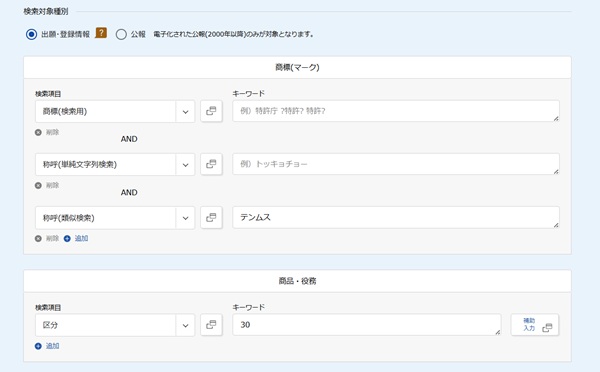Select the 公報 radio button
This screenshot has height=372, width=600.
pos(121,34)
